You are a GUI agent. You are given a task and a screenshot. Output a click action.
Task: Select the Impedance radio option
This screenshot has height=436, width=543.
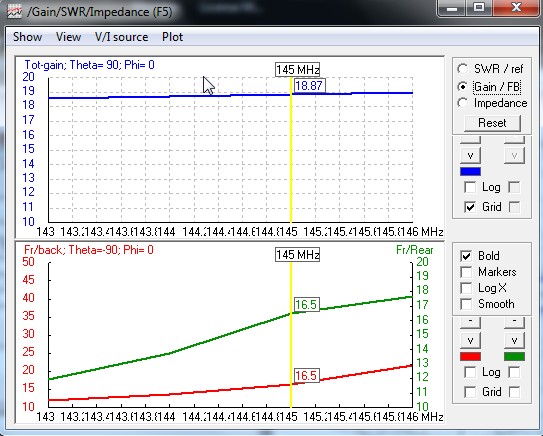tap(463, 103)
